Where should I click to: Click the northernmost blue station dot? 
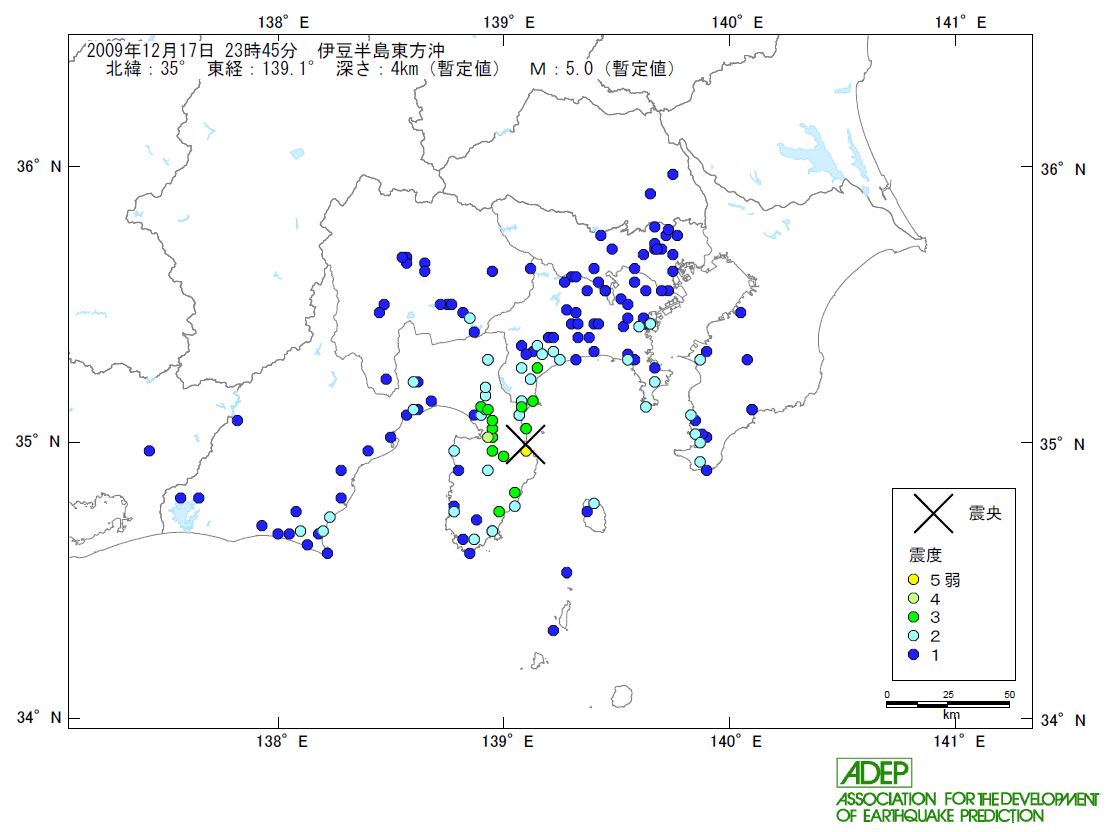(673, 174)
